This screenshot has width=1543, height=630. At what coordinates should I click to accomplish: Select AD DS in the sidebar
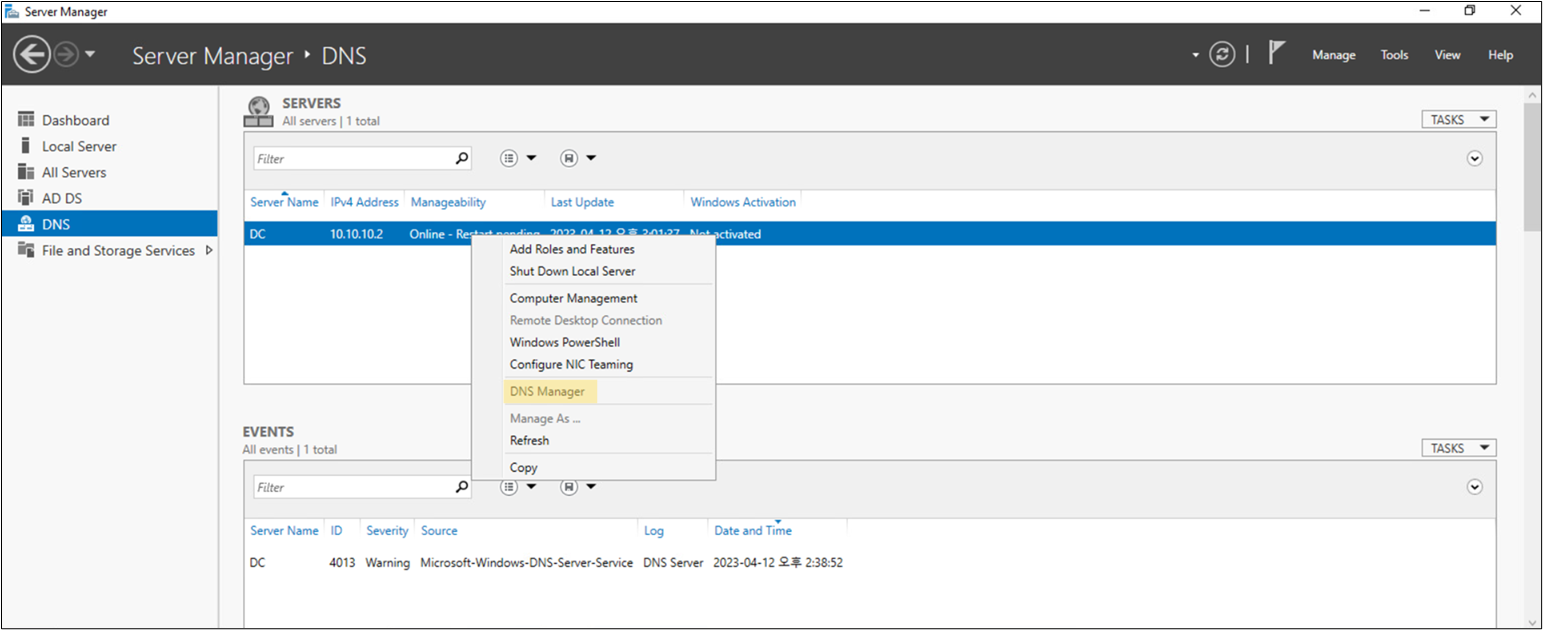tap(62, 198)
